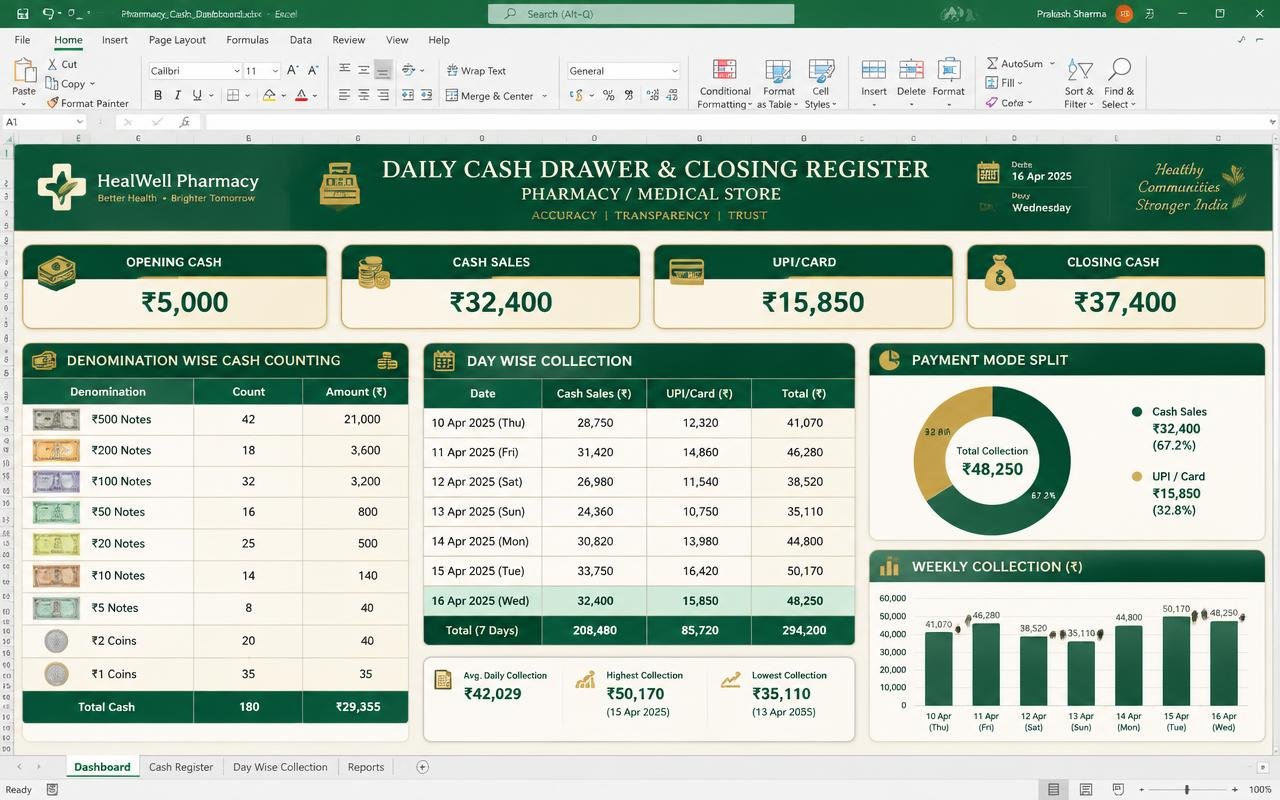
Task: Adjust the zoom slider in status bar
Action: pyautogui.click(x=1187, y=790)
